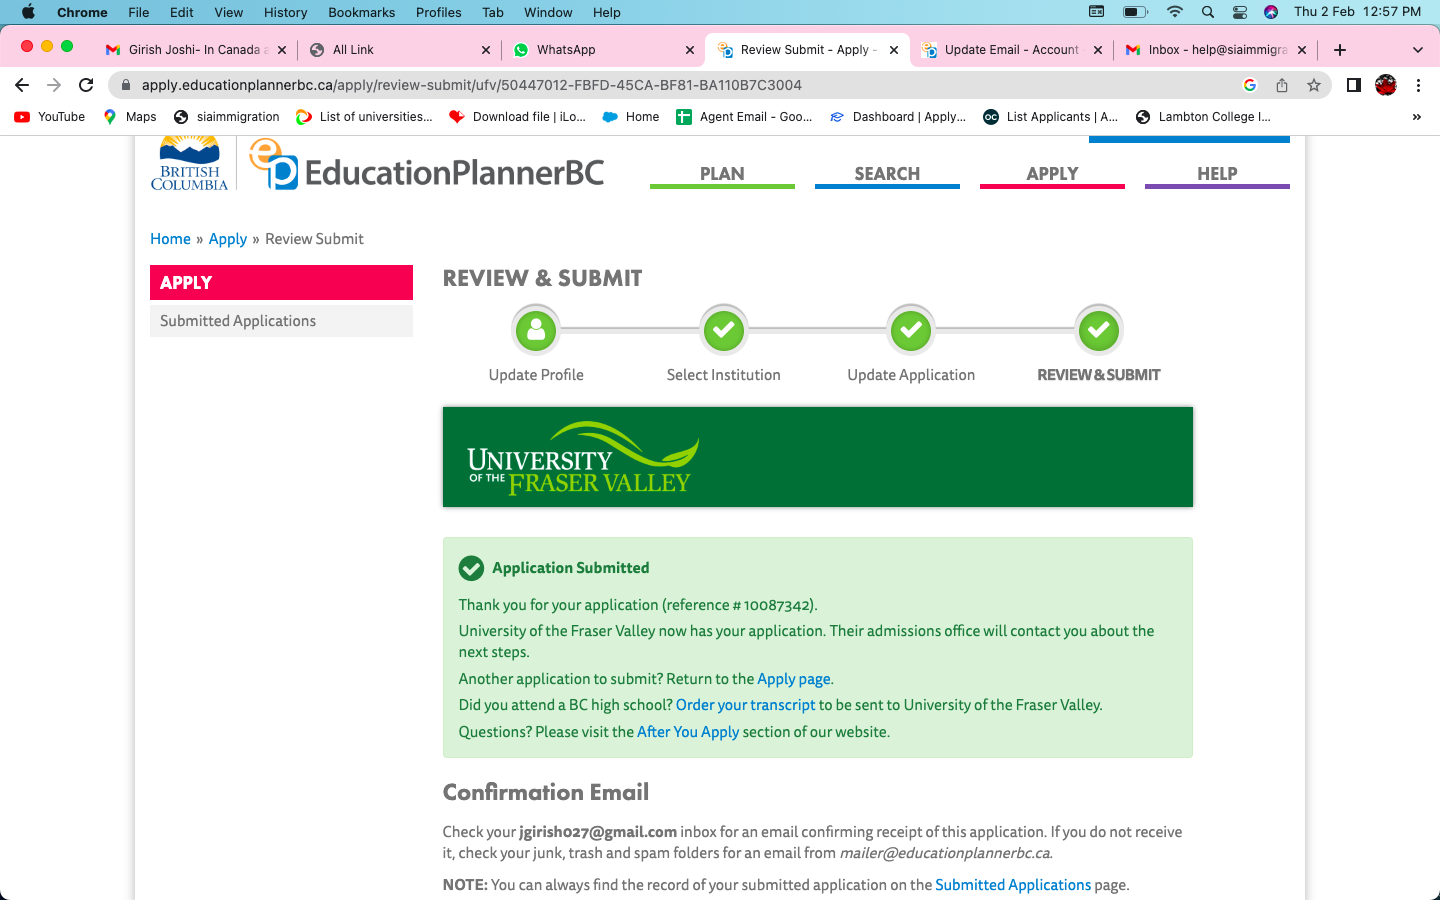Open the YouTube bookmark
Viewport: 1440px width, 900px height.
coord(50,117)
